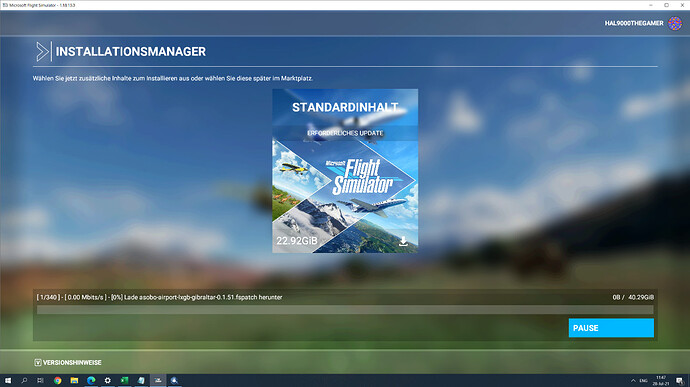
Task: Show hidden system tray icons
Action: click(x=633, y=380)
